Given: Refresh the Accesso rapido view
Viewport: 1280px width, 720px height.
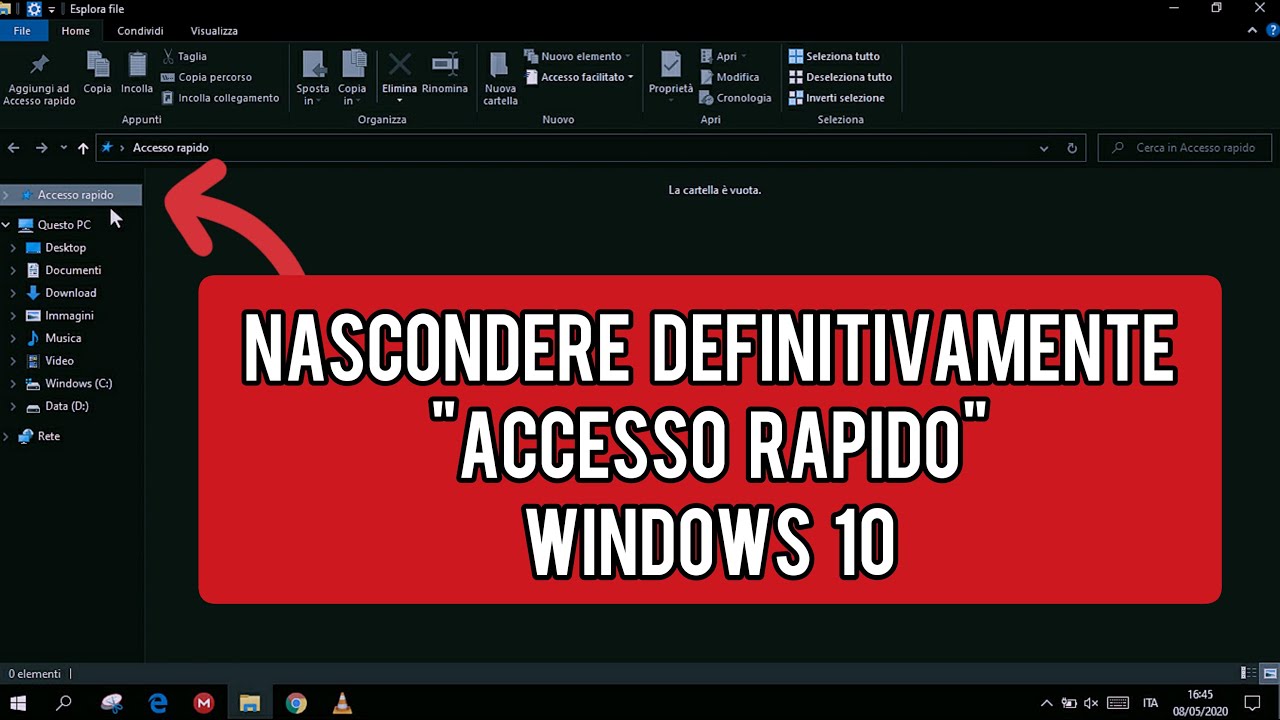Looking at the screenshot, I should pyautogui.click(x=1072, y=148).
